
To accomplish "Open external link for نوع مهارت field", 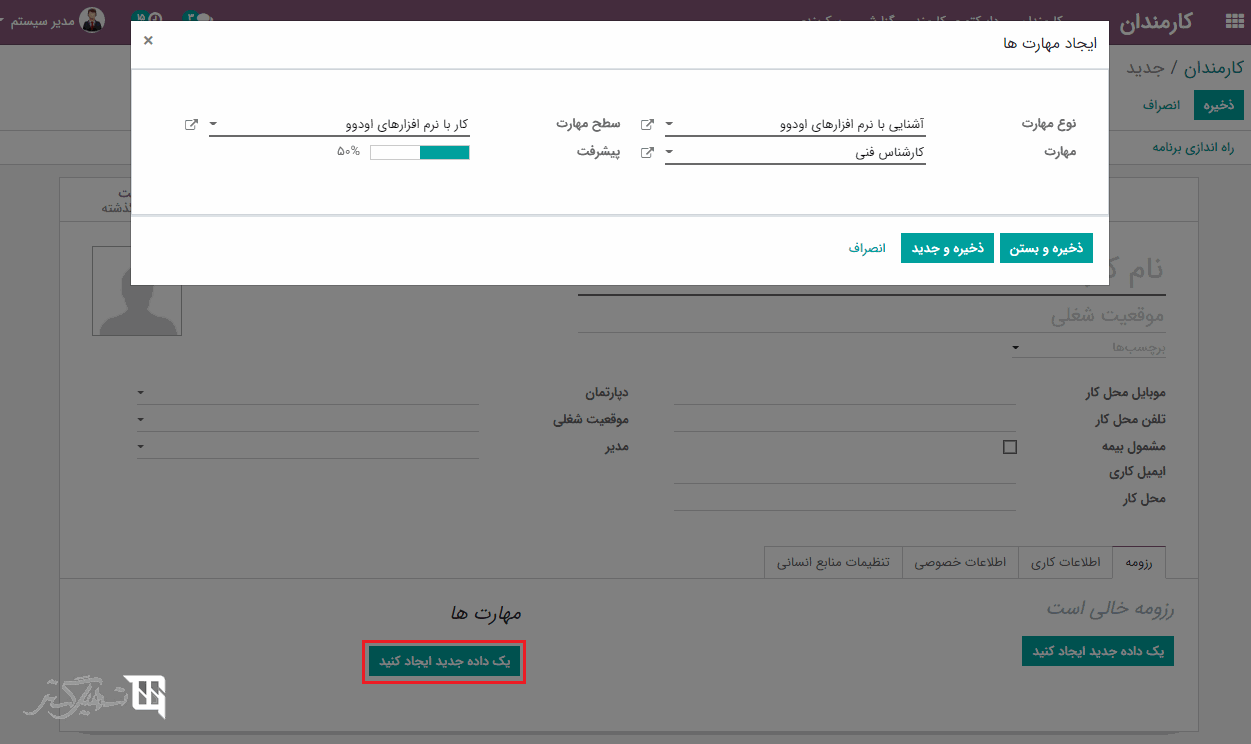I will 647,125.
